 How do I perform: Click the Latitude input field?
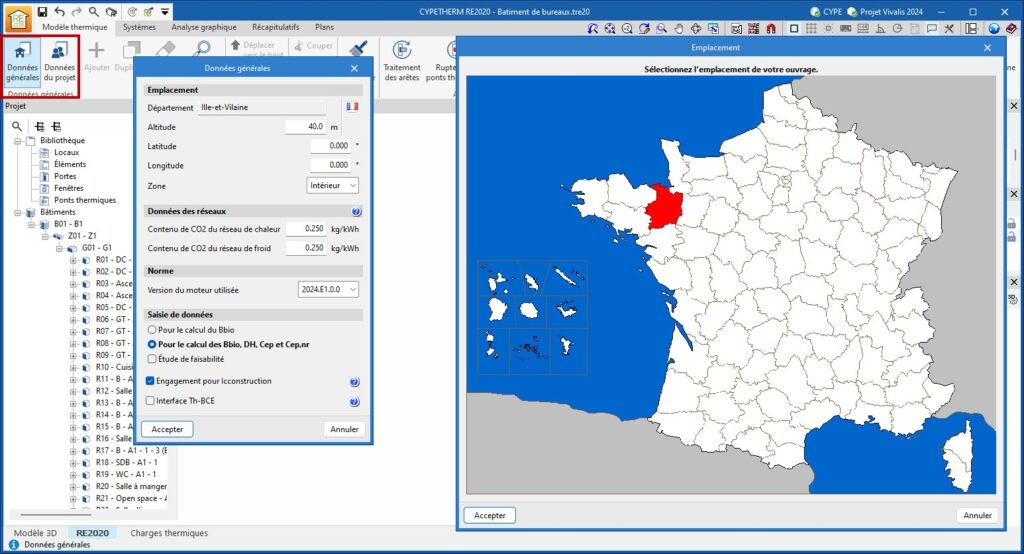click(x=331, y=146)
